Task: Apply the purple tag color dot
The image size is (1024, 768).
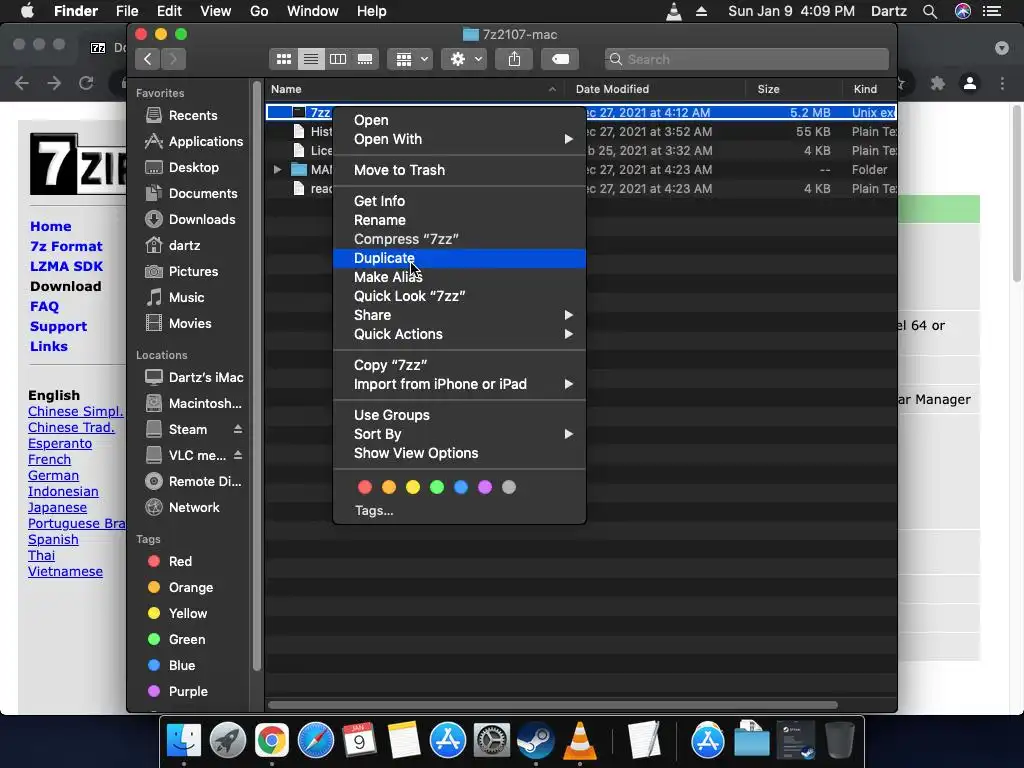Action: [485, 487]
